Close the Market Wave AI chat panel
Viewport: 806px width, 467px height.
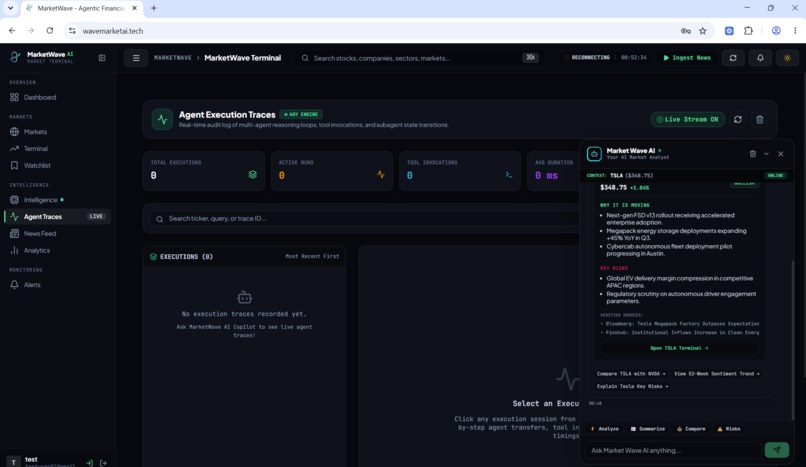pyautogui.click(x=780, y=154)
